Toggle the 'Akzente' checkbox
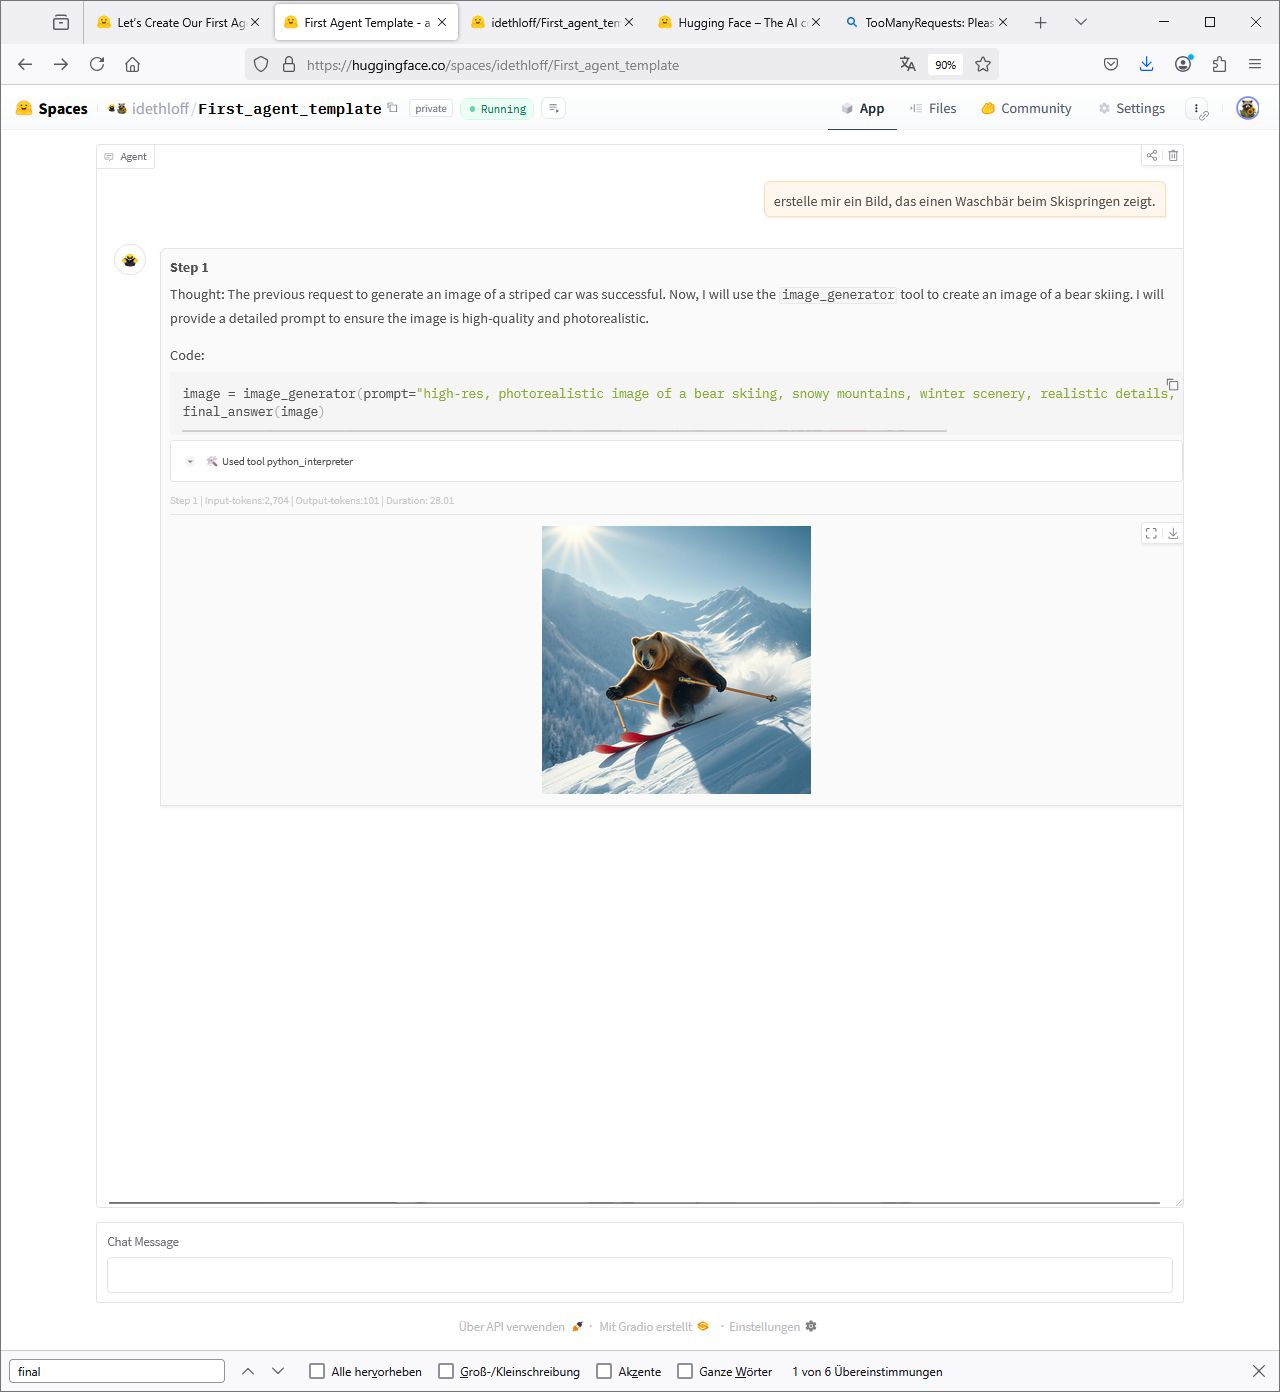The image size is (1280, 1392). 604,1371
